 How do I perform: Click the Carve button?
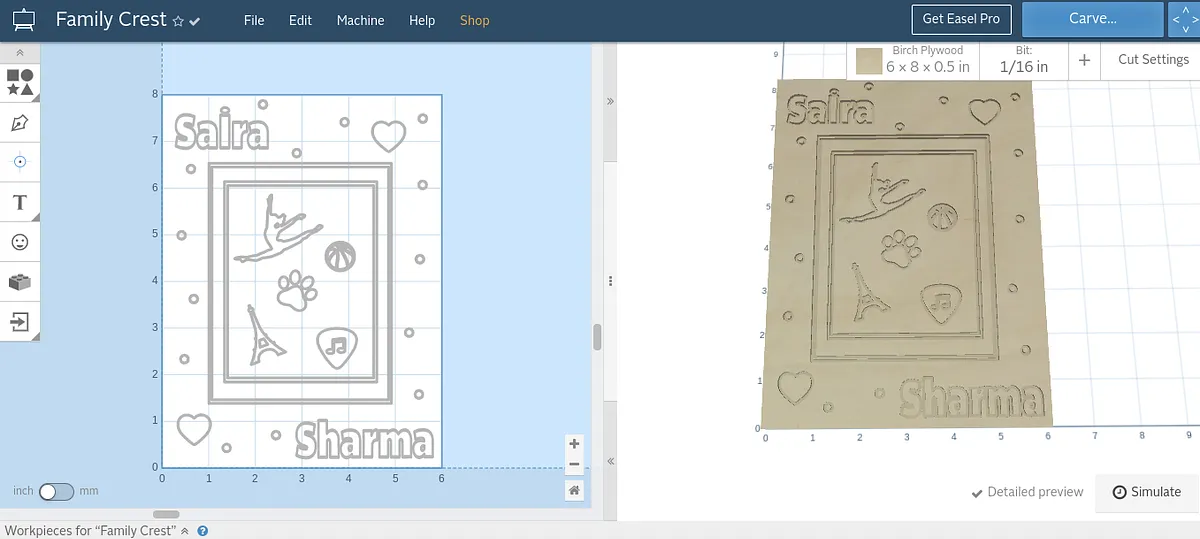point(1092,19)
